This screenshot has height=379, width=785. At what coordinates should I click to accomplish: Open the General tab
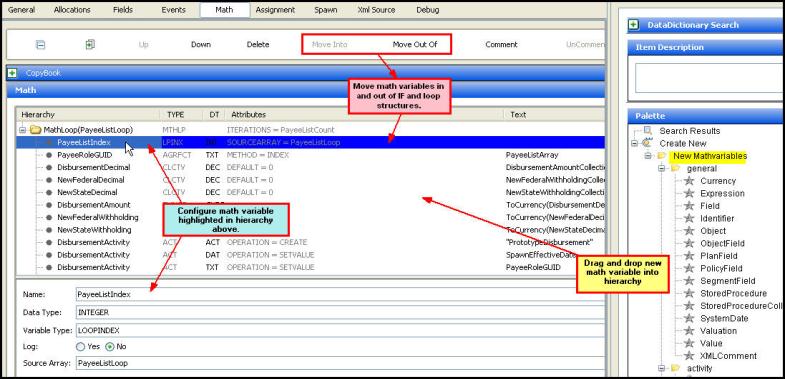[22, 10]
